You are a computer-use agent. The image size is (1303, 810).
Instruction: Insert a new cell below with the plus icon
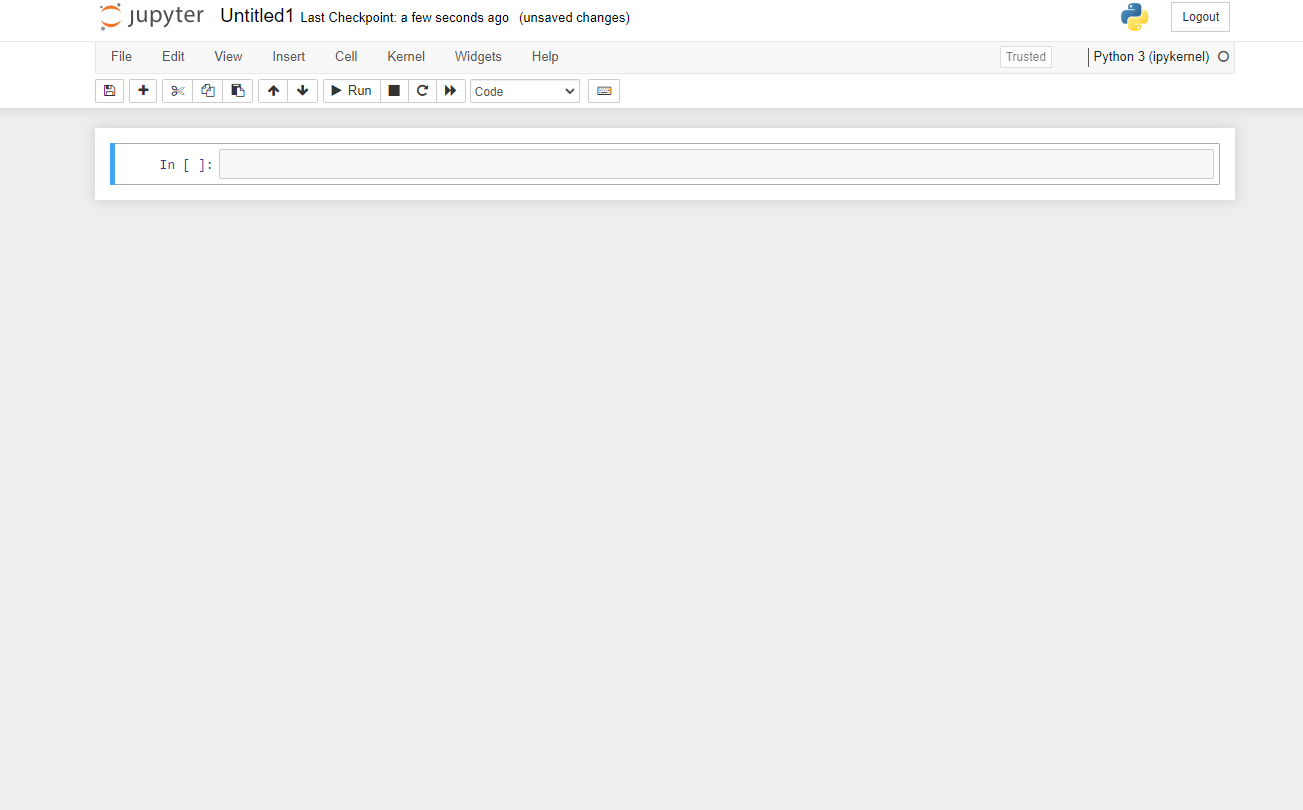tap(142, 90)
